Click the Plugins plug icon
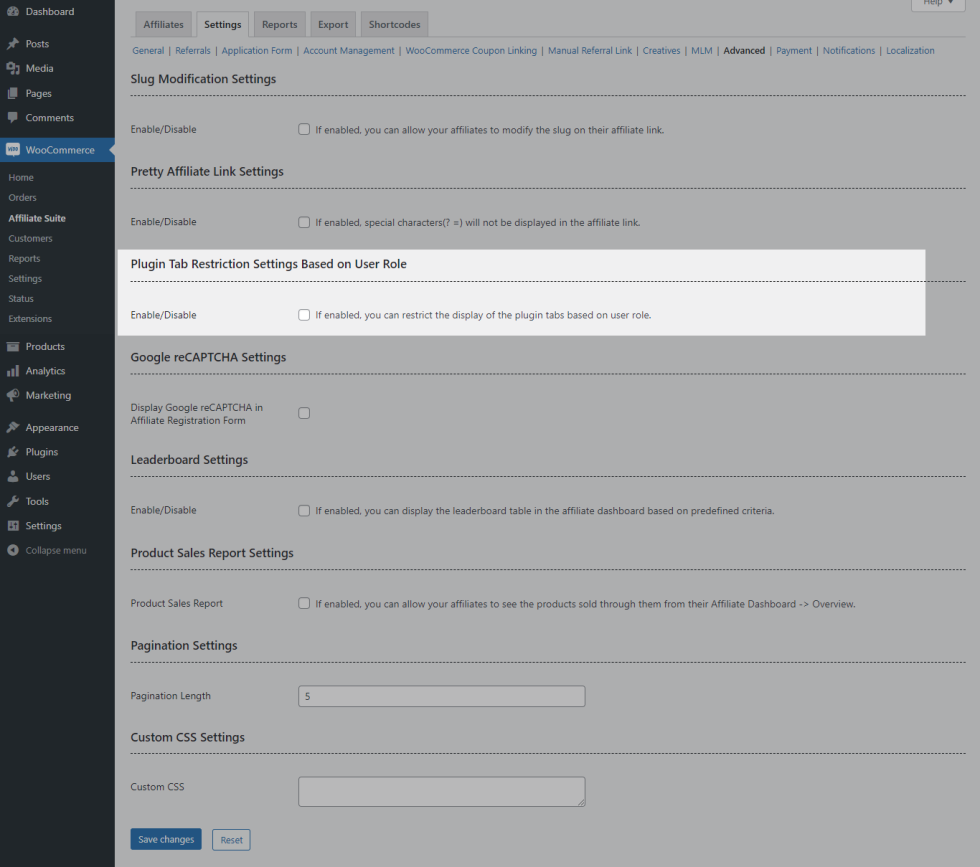Image resolution: width=980 pixels, height=867 pixels. pyautogui.click(x=13, y=452)
